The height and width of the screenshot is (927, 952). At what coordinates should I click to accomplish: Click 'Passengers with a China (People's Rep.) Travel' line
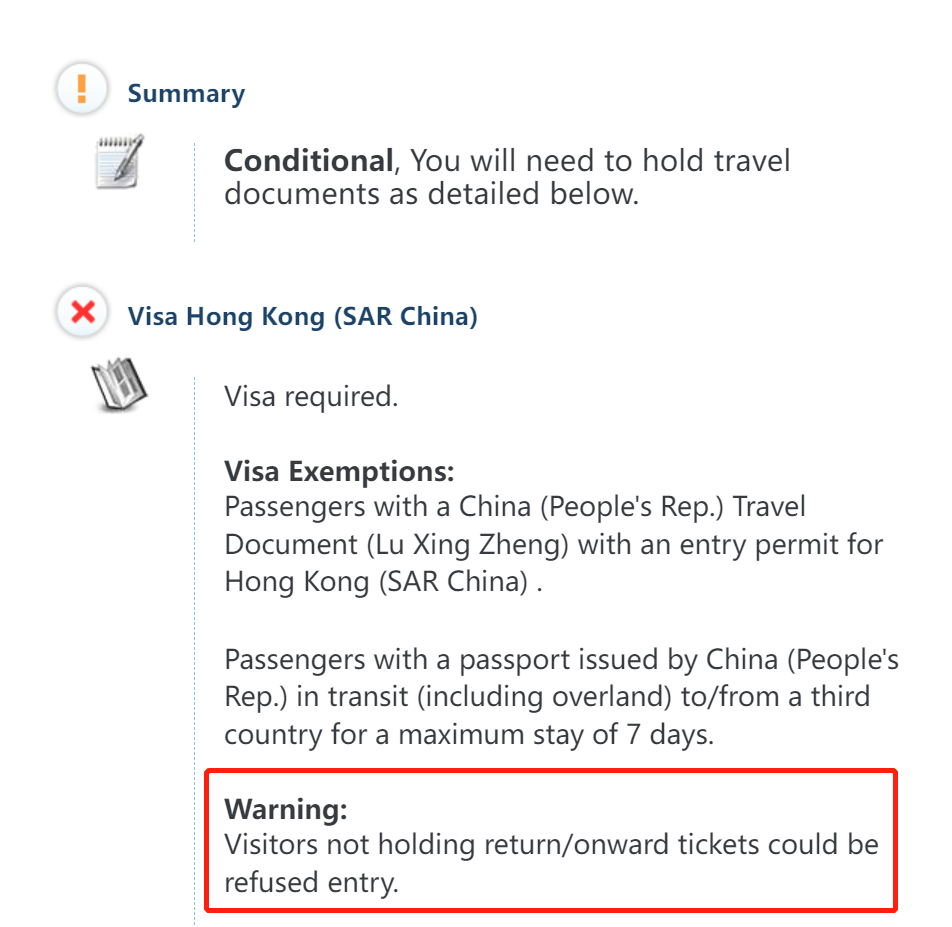coord(514,507)
